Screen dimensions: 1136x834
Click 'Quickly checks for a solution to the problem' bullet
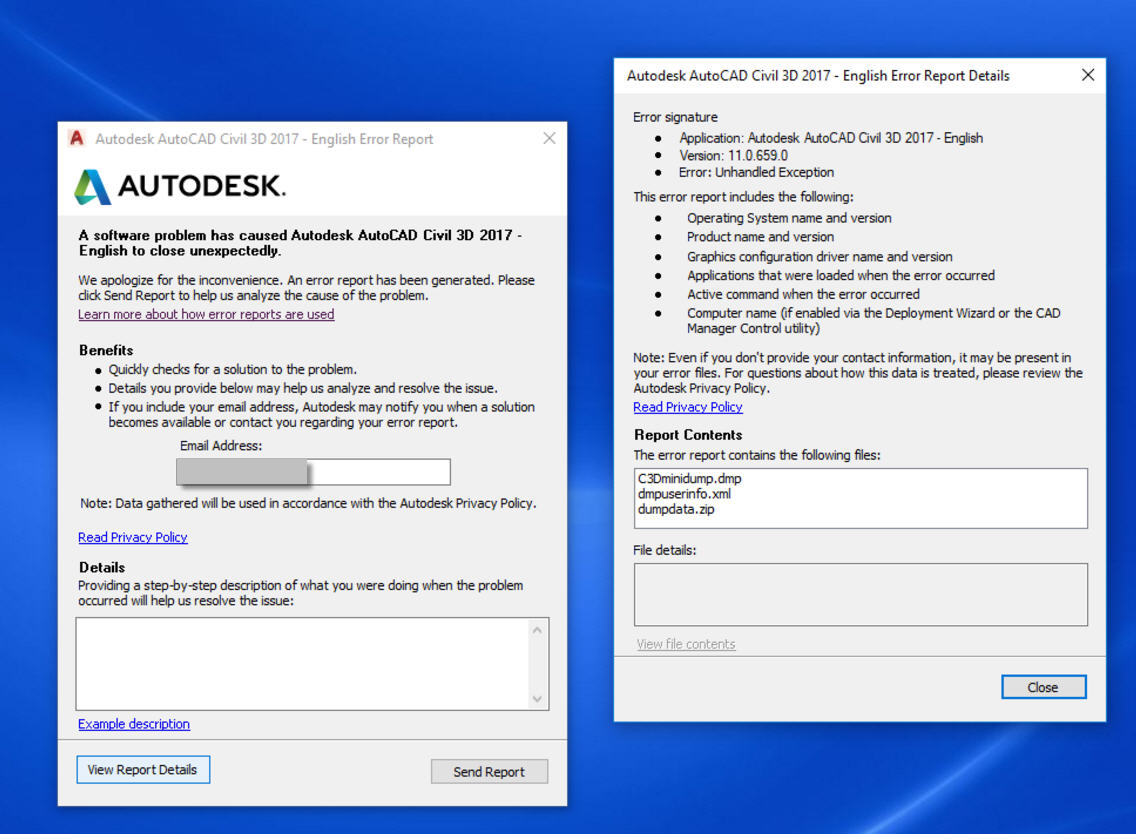pyautogui.click(x=233, y=370)
